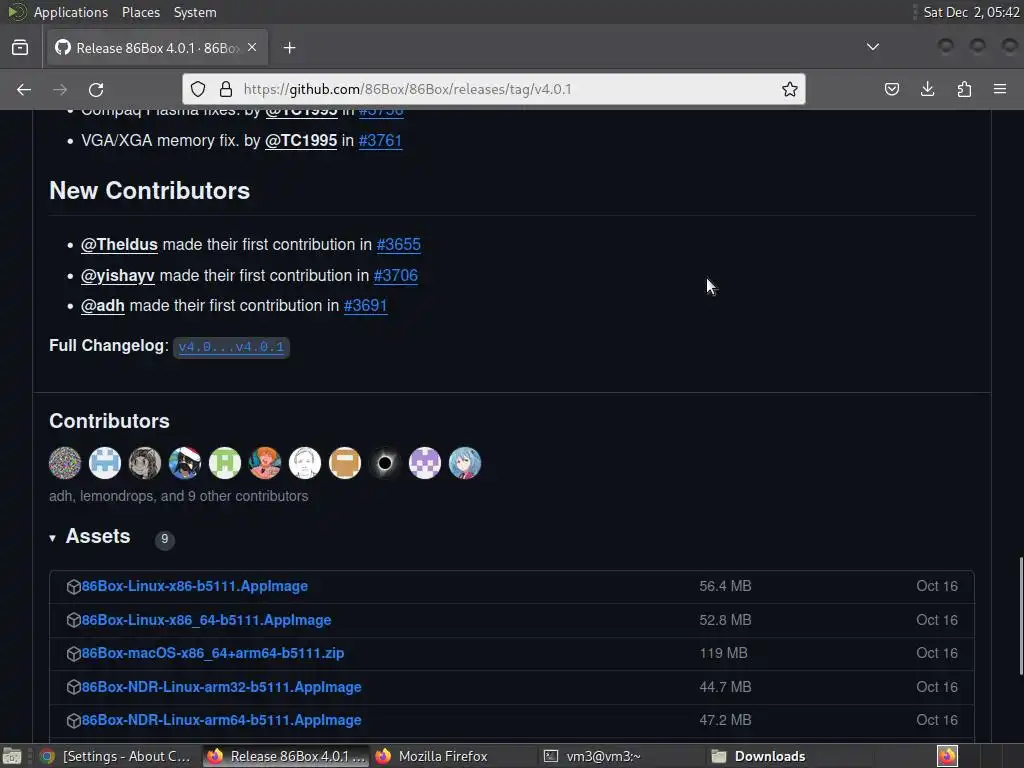This screenshot has width=1024, height=768.
Task: Open the System menu
Action: tap(195, 12)
